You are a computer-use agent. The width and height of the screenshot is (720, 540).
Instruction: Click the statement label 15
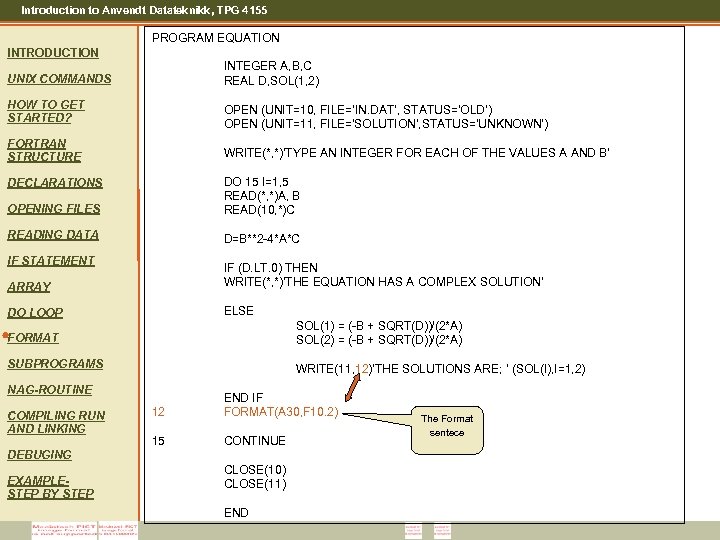click(158, 441)
